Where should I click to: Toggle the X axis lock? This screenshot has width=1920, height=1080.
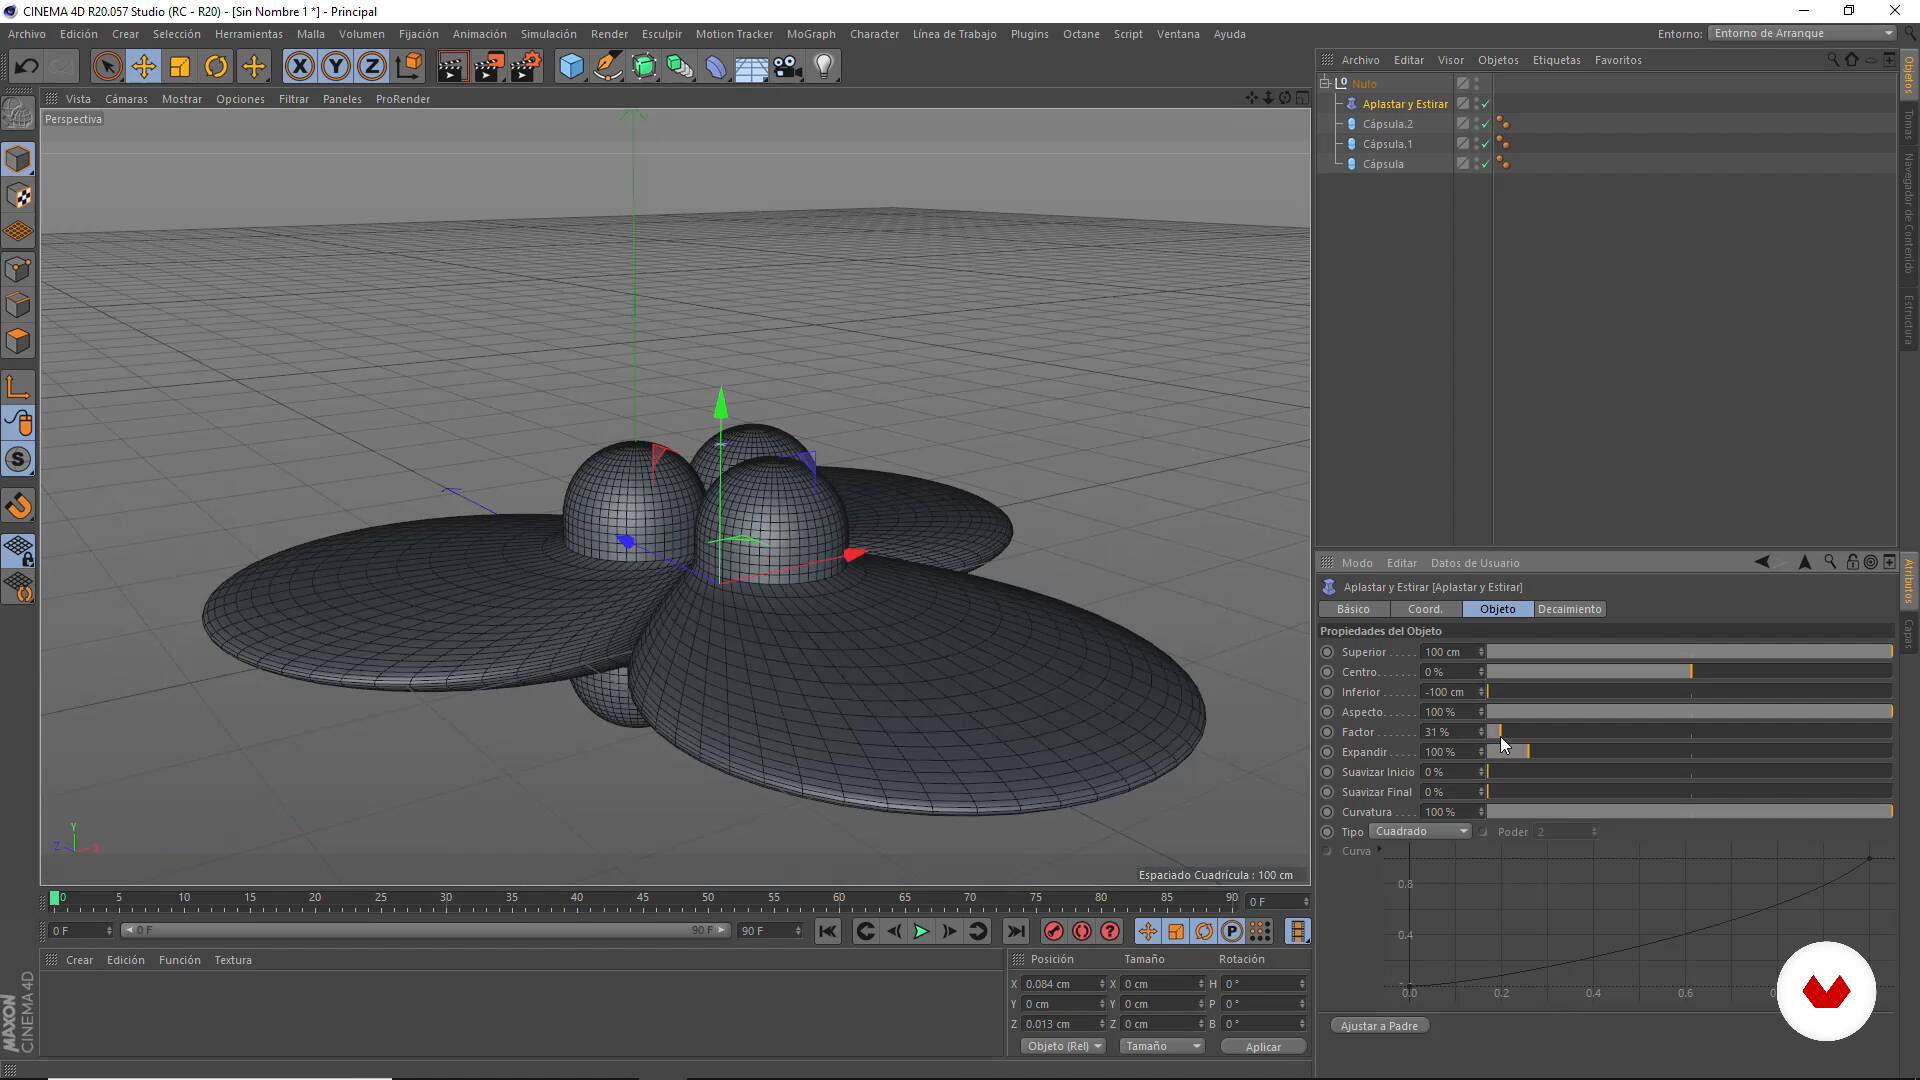[299, 67]
